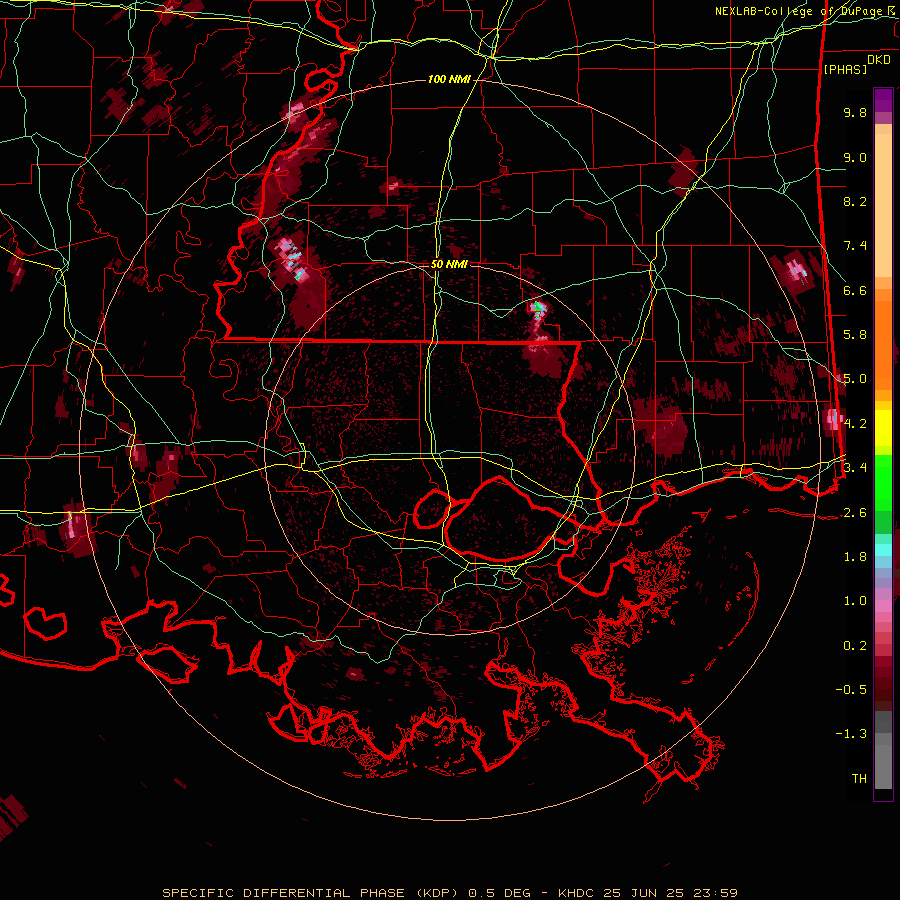This screenshot has height=900, width=900.
Task: Click the orange segment of the color bar
Action: tap(883, 339)
